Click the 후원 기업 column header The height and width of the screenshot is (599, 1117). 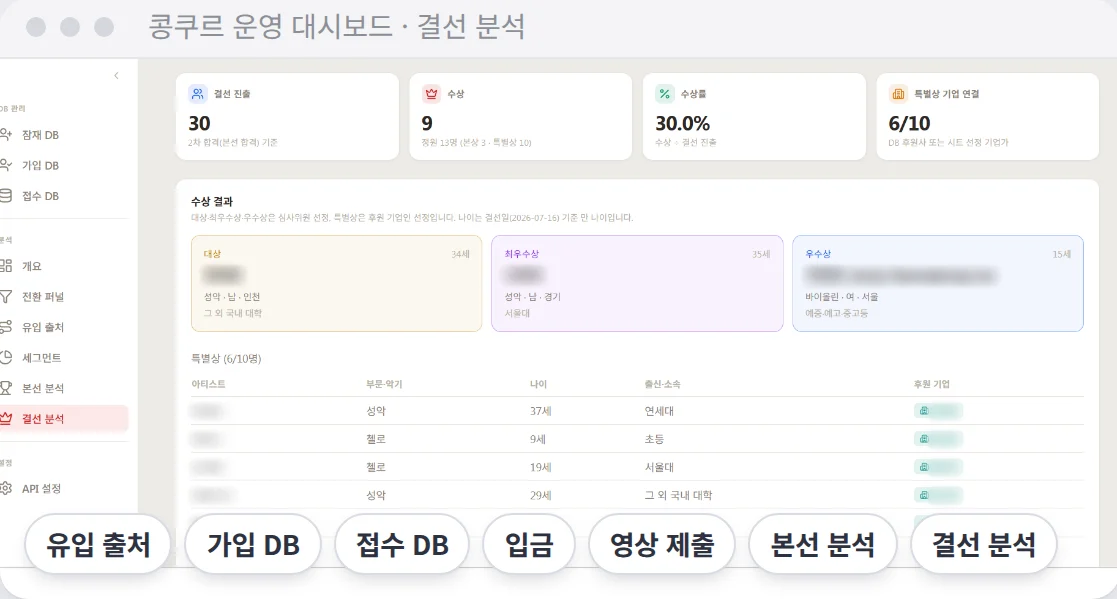tap(932, 384)
